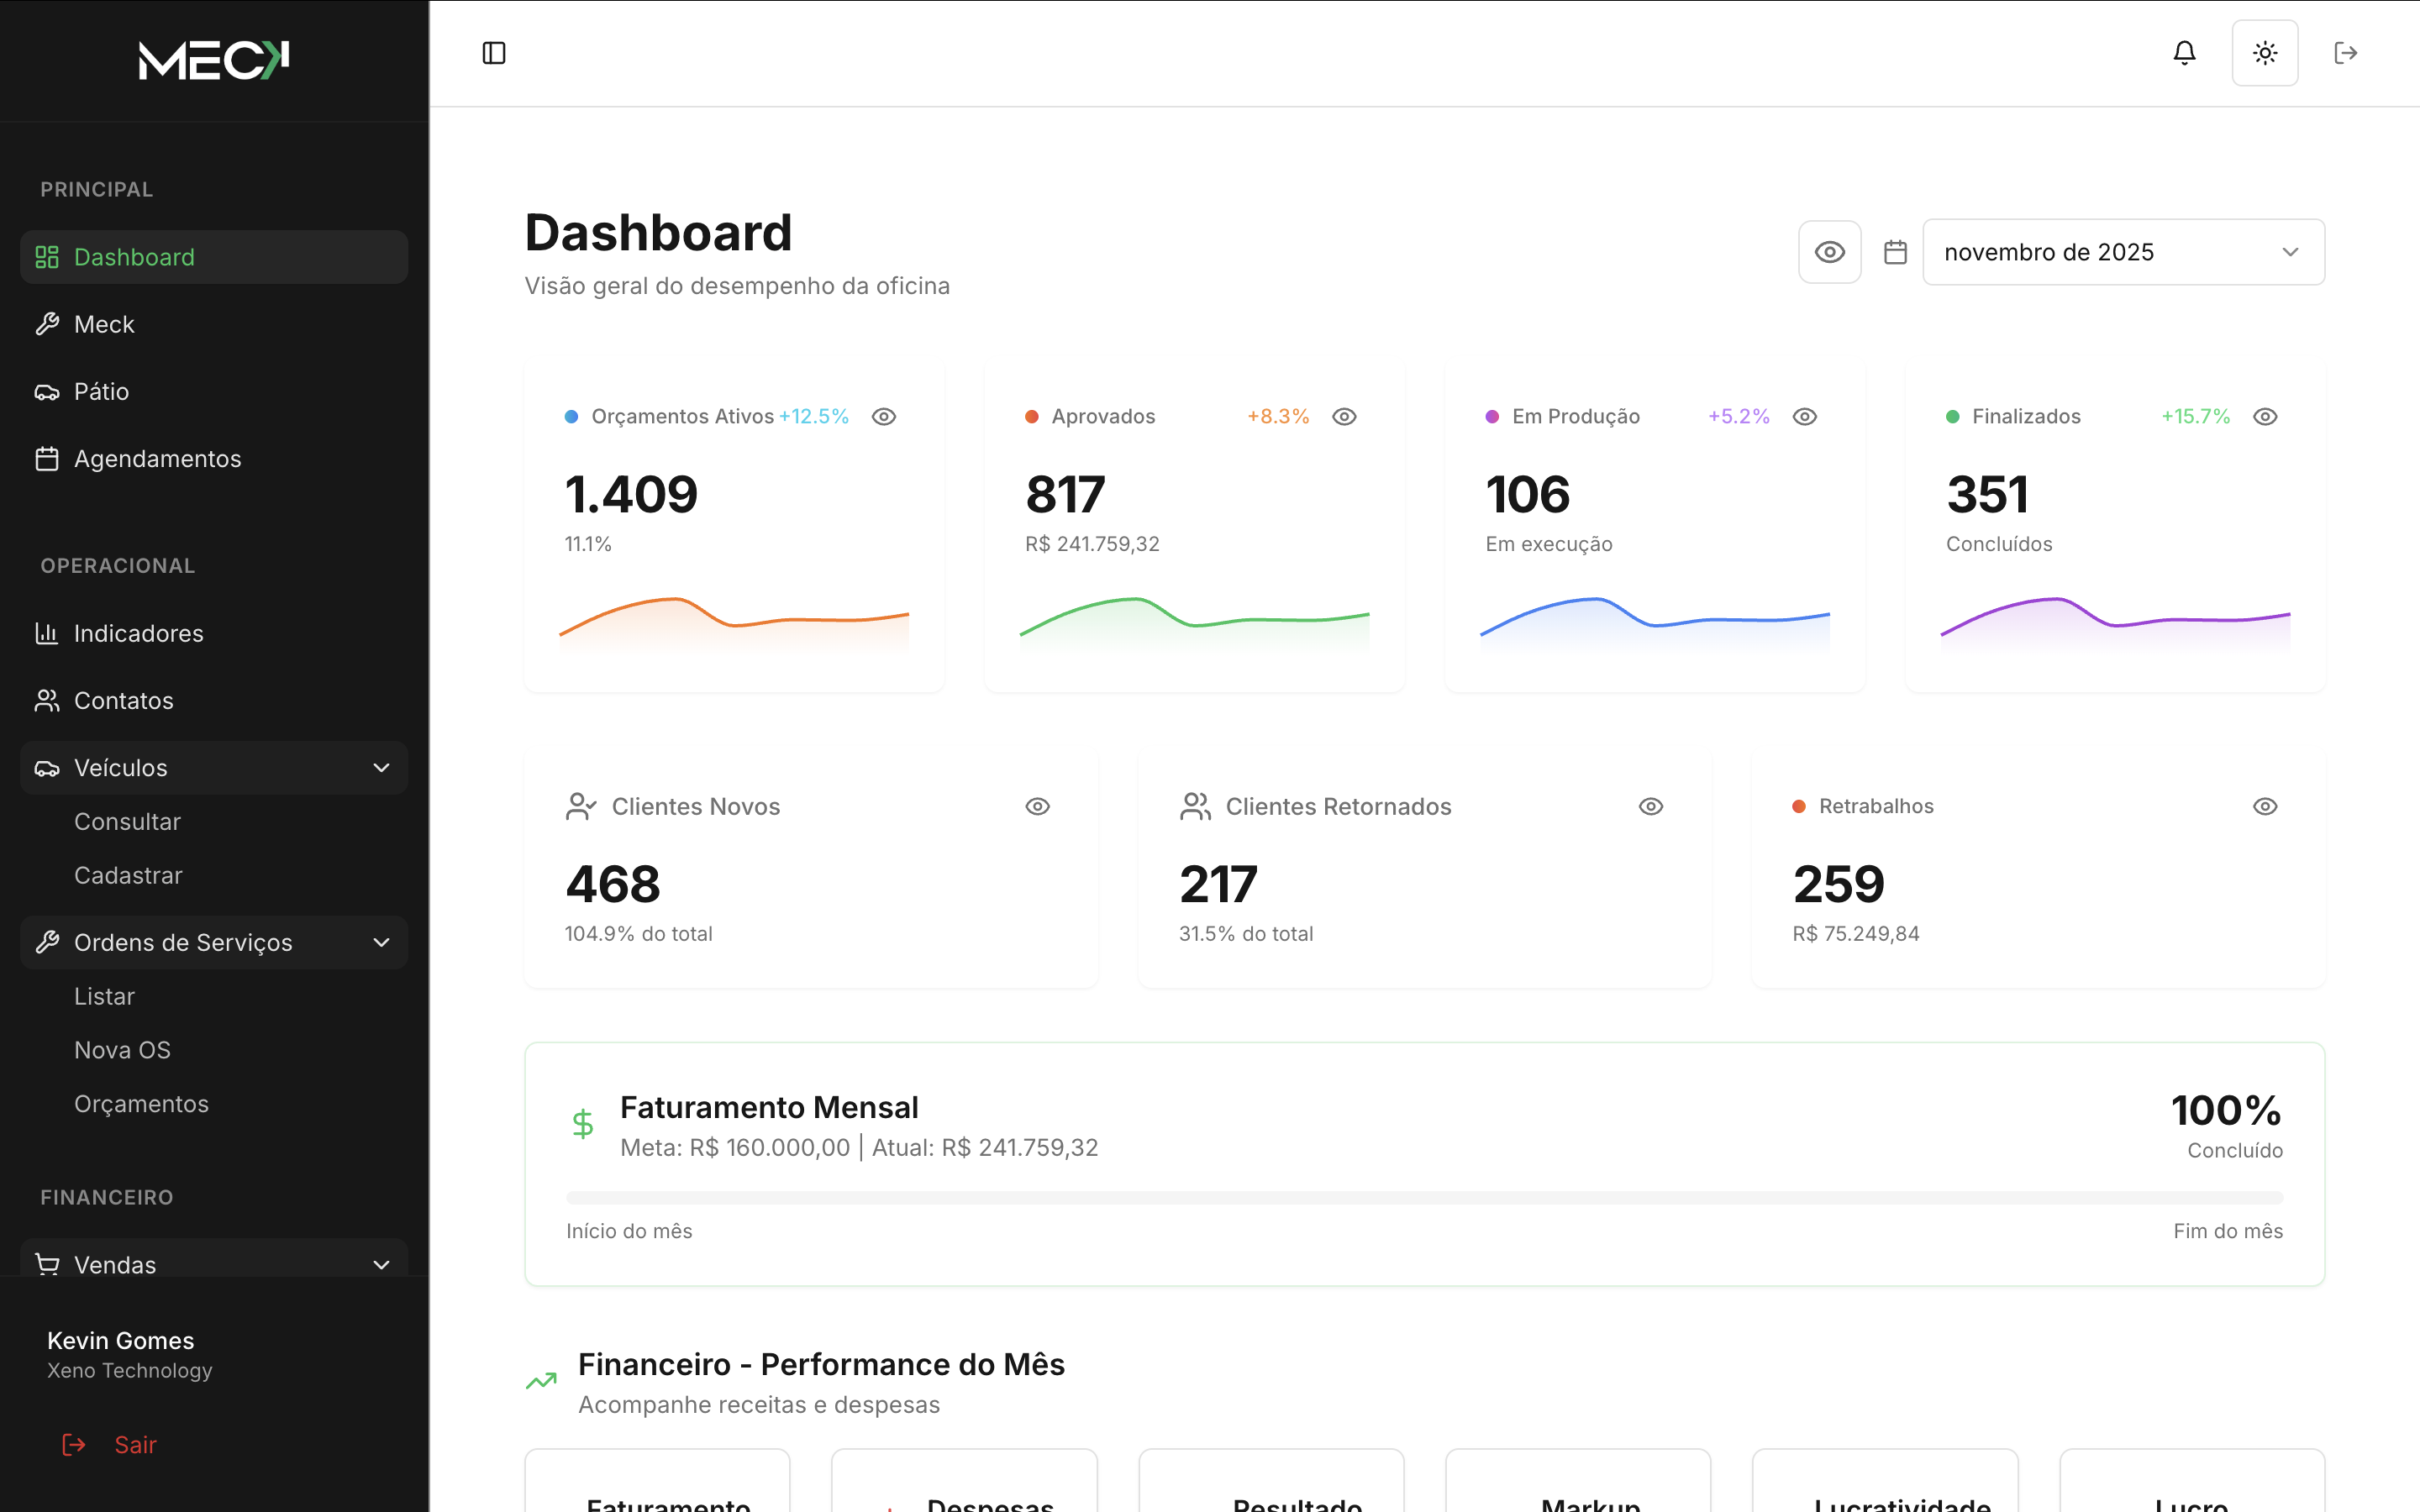The height and width of the screenshot is (1512, 2420).
Task: Select Orçamentos under Ordens de Serviços
Action: [x=141, y=1103]
